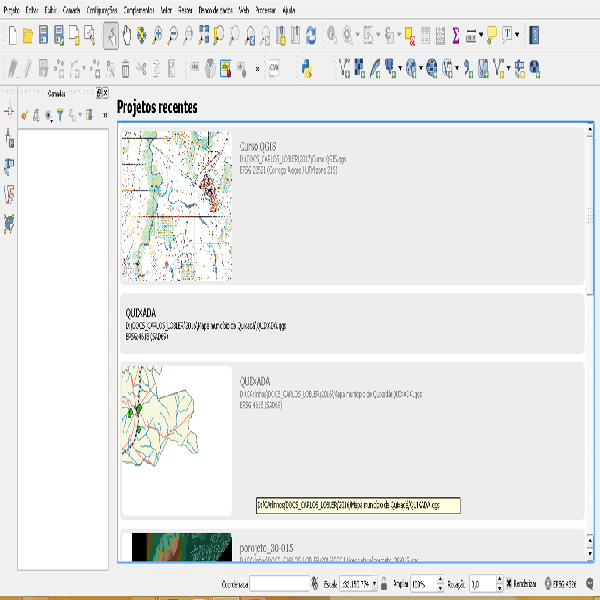
Task: Click the Zoom Full extent icon
Action: [x=204, y=35]
